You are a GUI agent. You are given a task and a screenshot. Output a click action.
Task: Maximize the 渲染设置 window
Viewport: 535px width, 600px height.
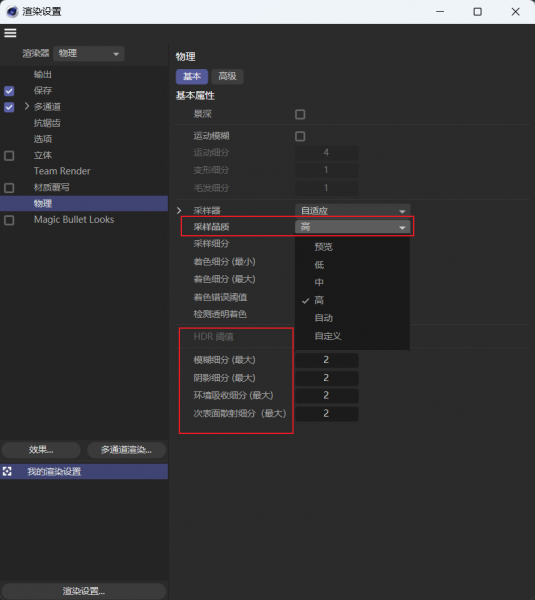pyautogui.click(x=478, y=12)
